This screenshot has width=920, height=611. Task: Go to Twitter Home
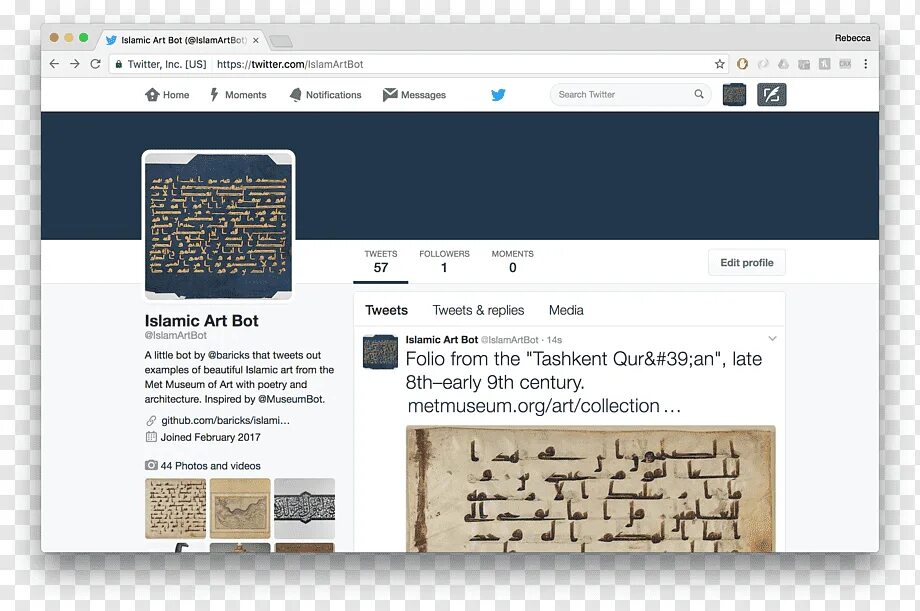(167, 94)
